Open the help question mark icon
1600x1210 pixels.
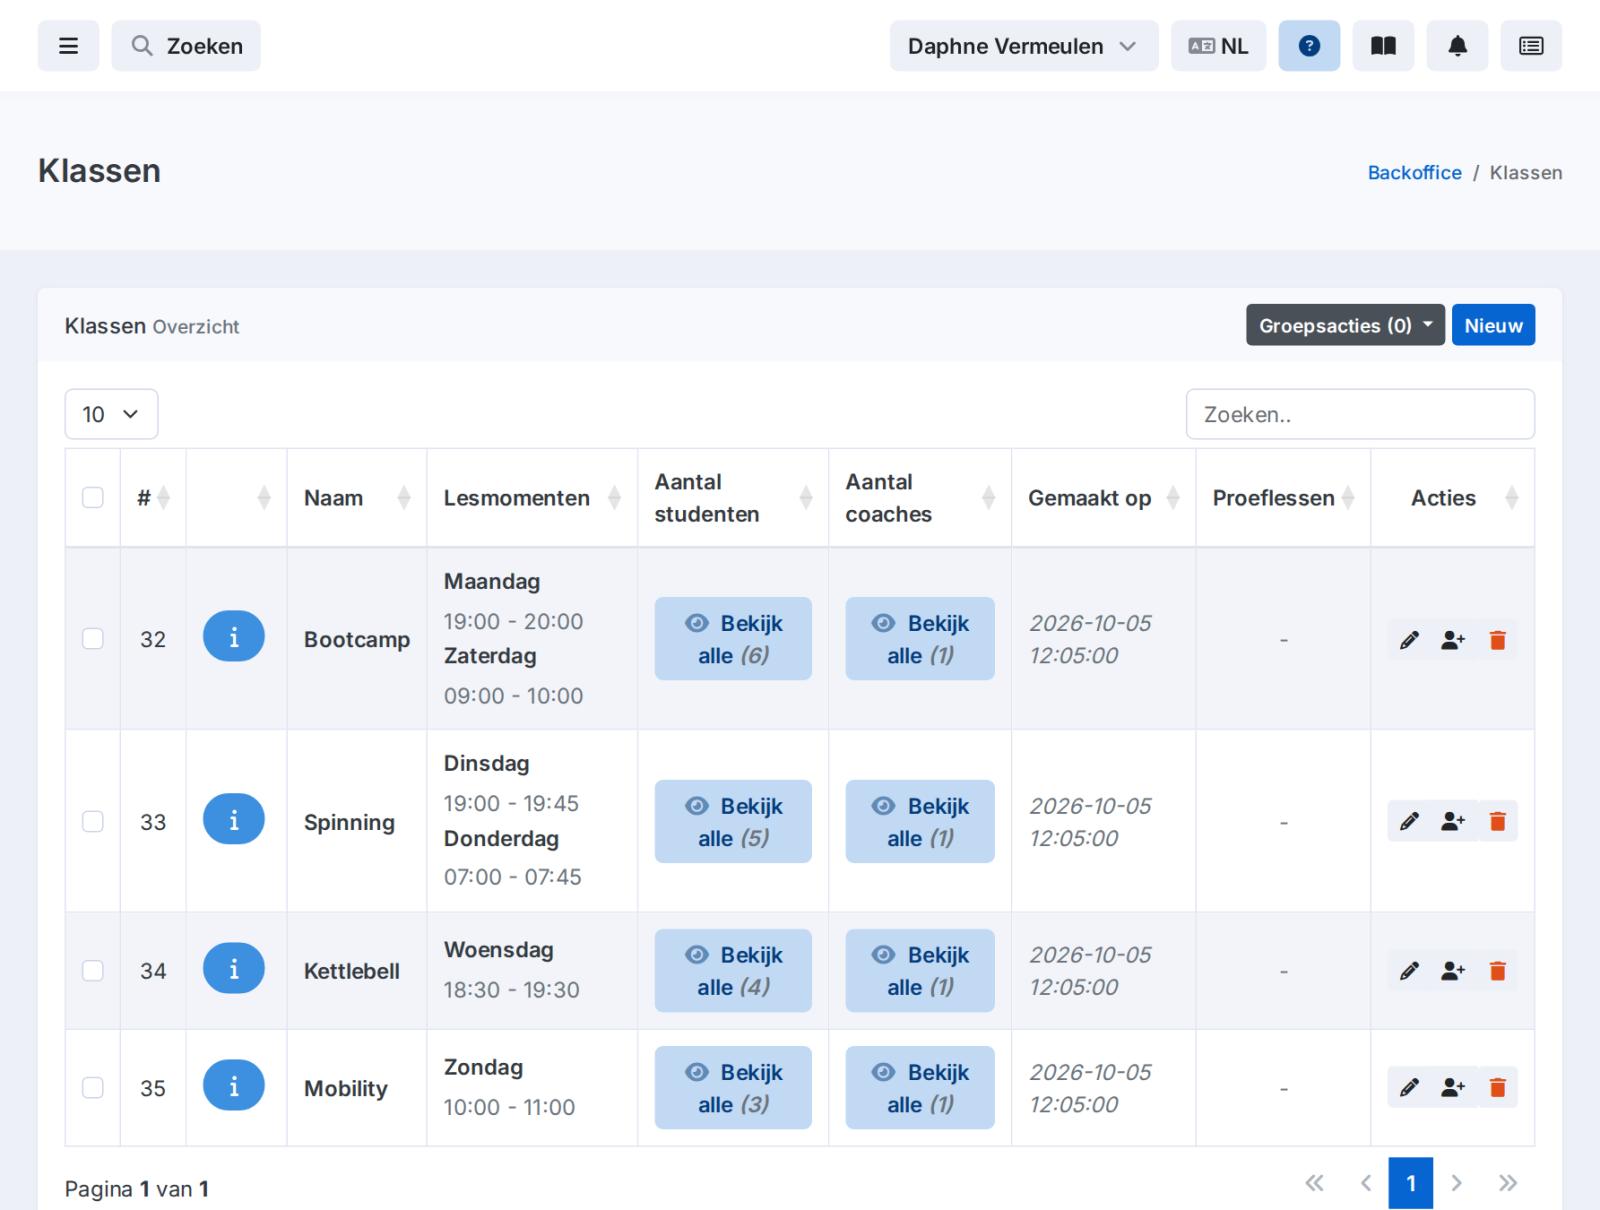pyautogui.click(x=1309, y=46)
